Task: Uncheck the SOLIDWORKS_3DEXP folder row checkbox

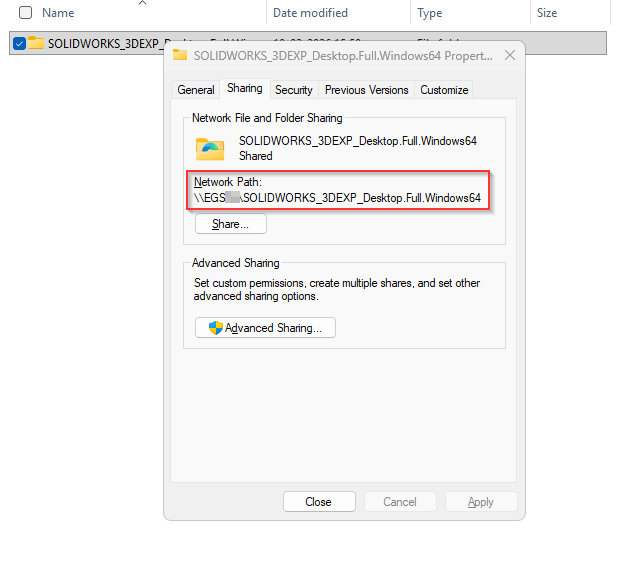Action: pyautogui.click(x=20, y=43)
